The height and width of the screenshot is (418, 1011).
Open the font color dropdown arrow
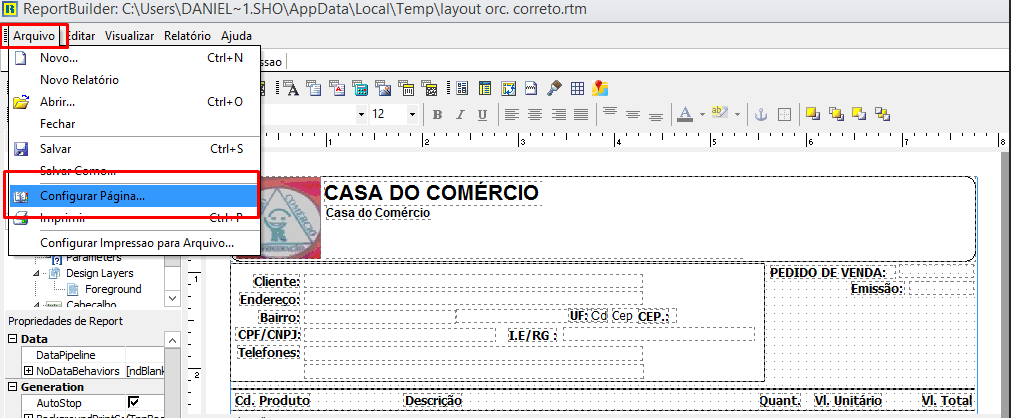[702, 114]
